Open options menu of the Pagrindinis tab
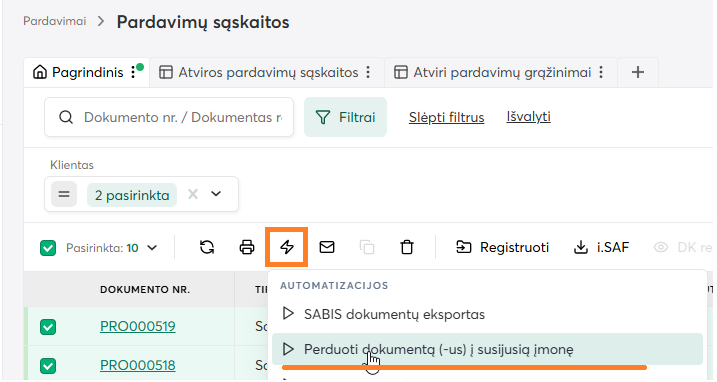 (133, 72)
